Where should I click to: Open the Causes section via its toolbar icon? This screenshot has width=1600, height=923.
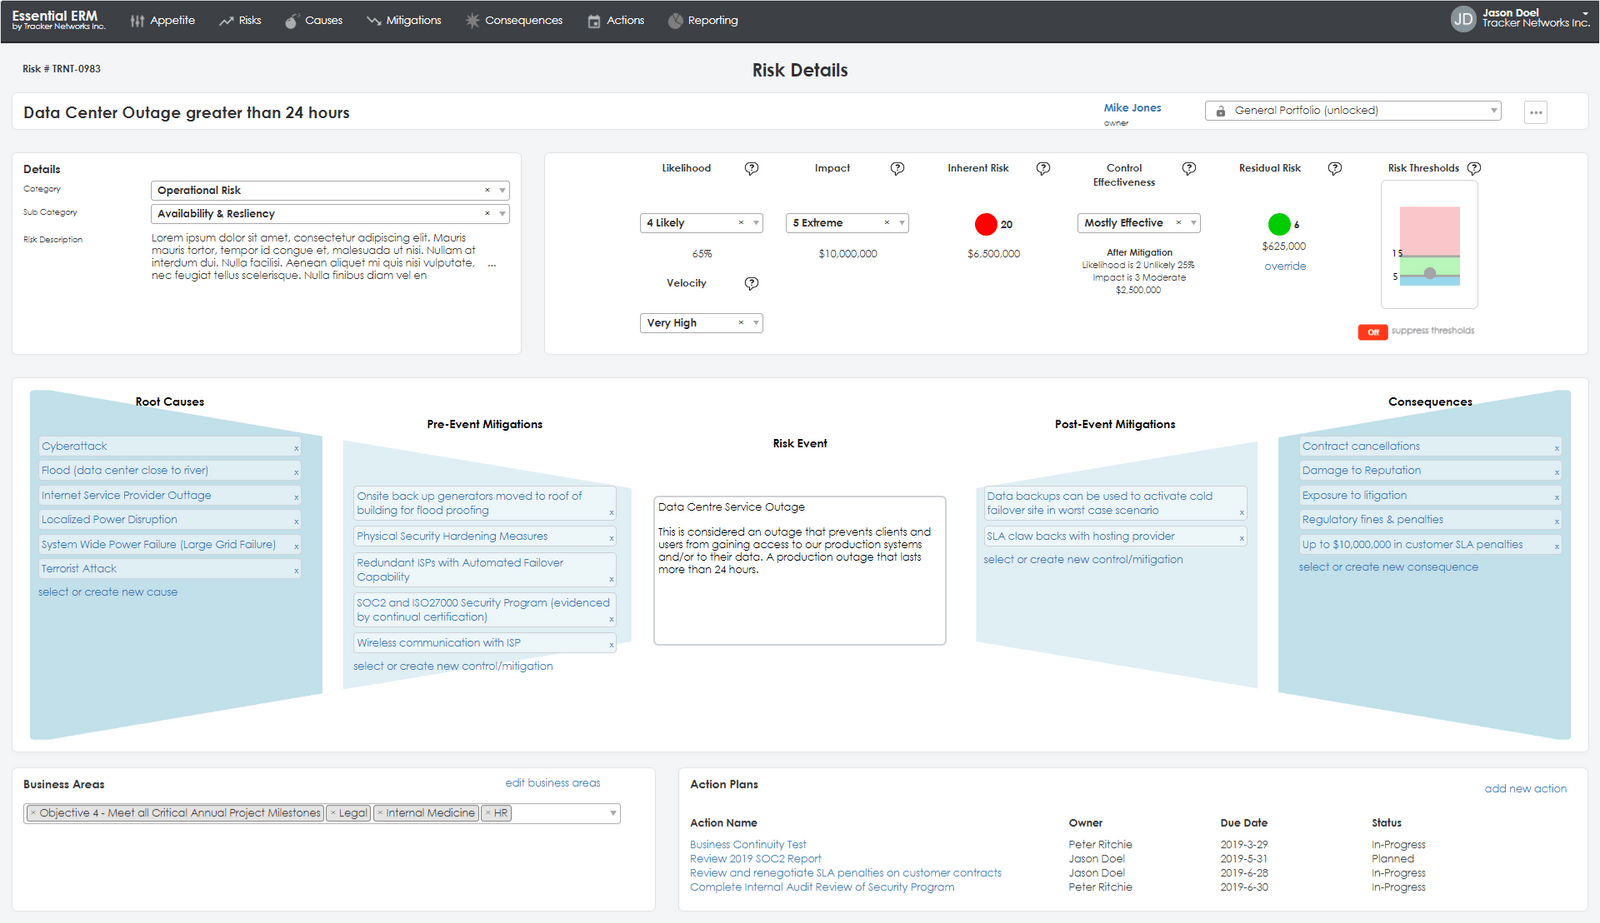tap(291, 20)
